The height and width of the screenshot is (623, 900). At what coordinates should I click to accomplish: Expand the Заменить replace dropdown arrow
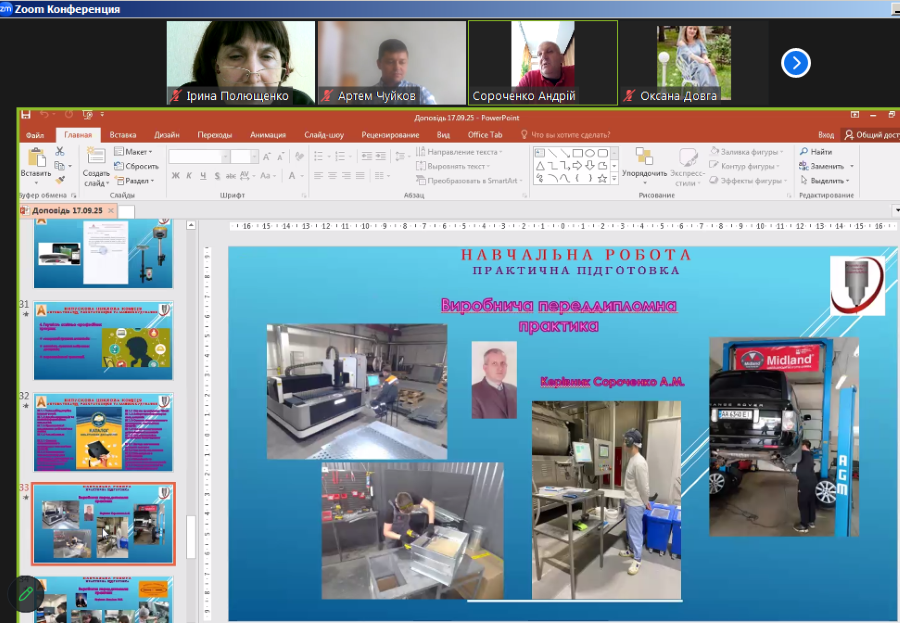(x=851, y=166)
